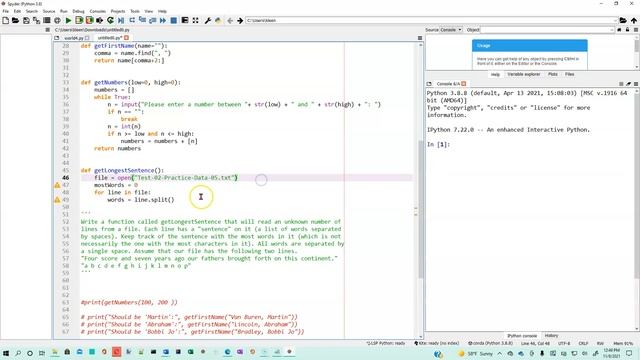640x360 pixels.
Task: Open Windows search from the taskbar
Action: pos(18,353)
